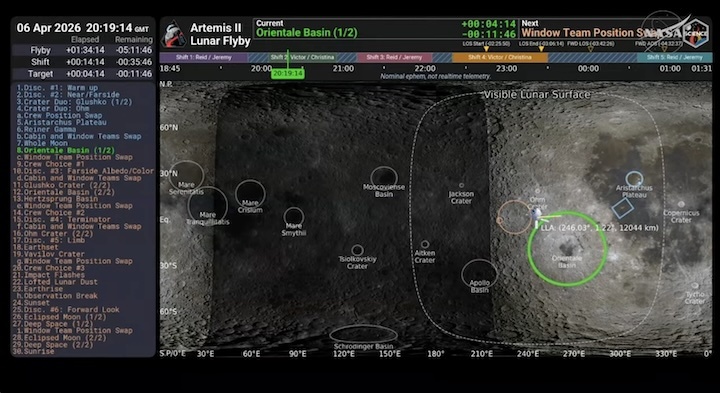Click the Flyby elapsed time row
This screenshot has height=393, width=720.
(83, 51)
